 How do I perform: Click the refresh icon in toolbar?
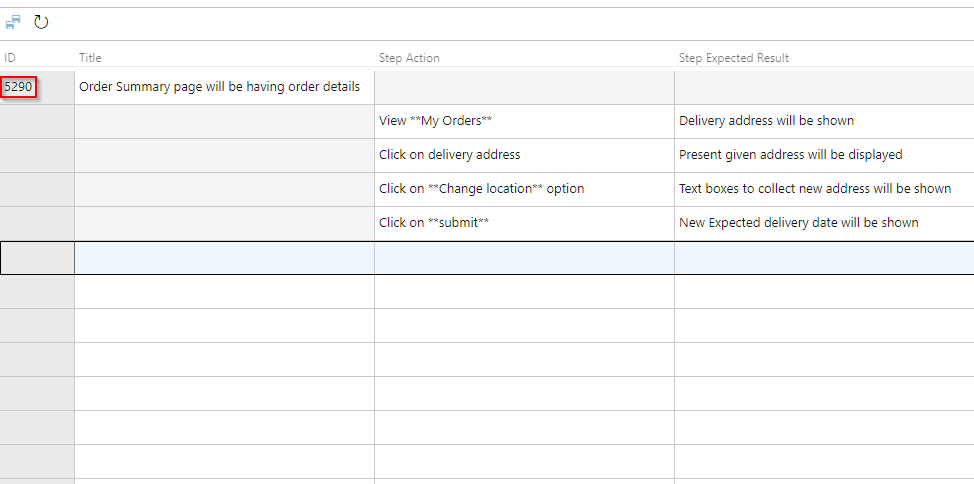point(41,23)
